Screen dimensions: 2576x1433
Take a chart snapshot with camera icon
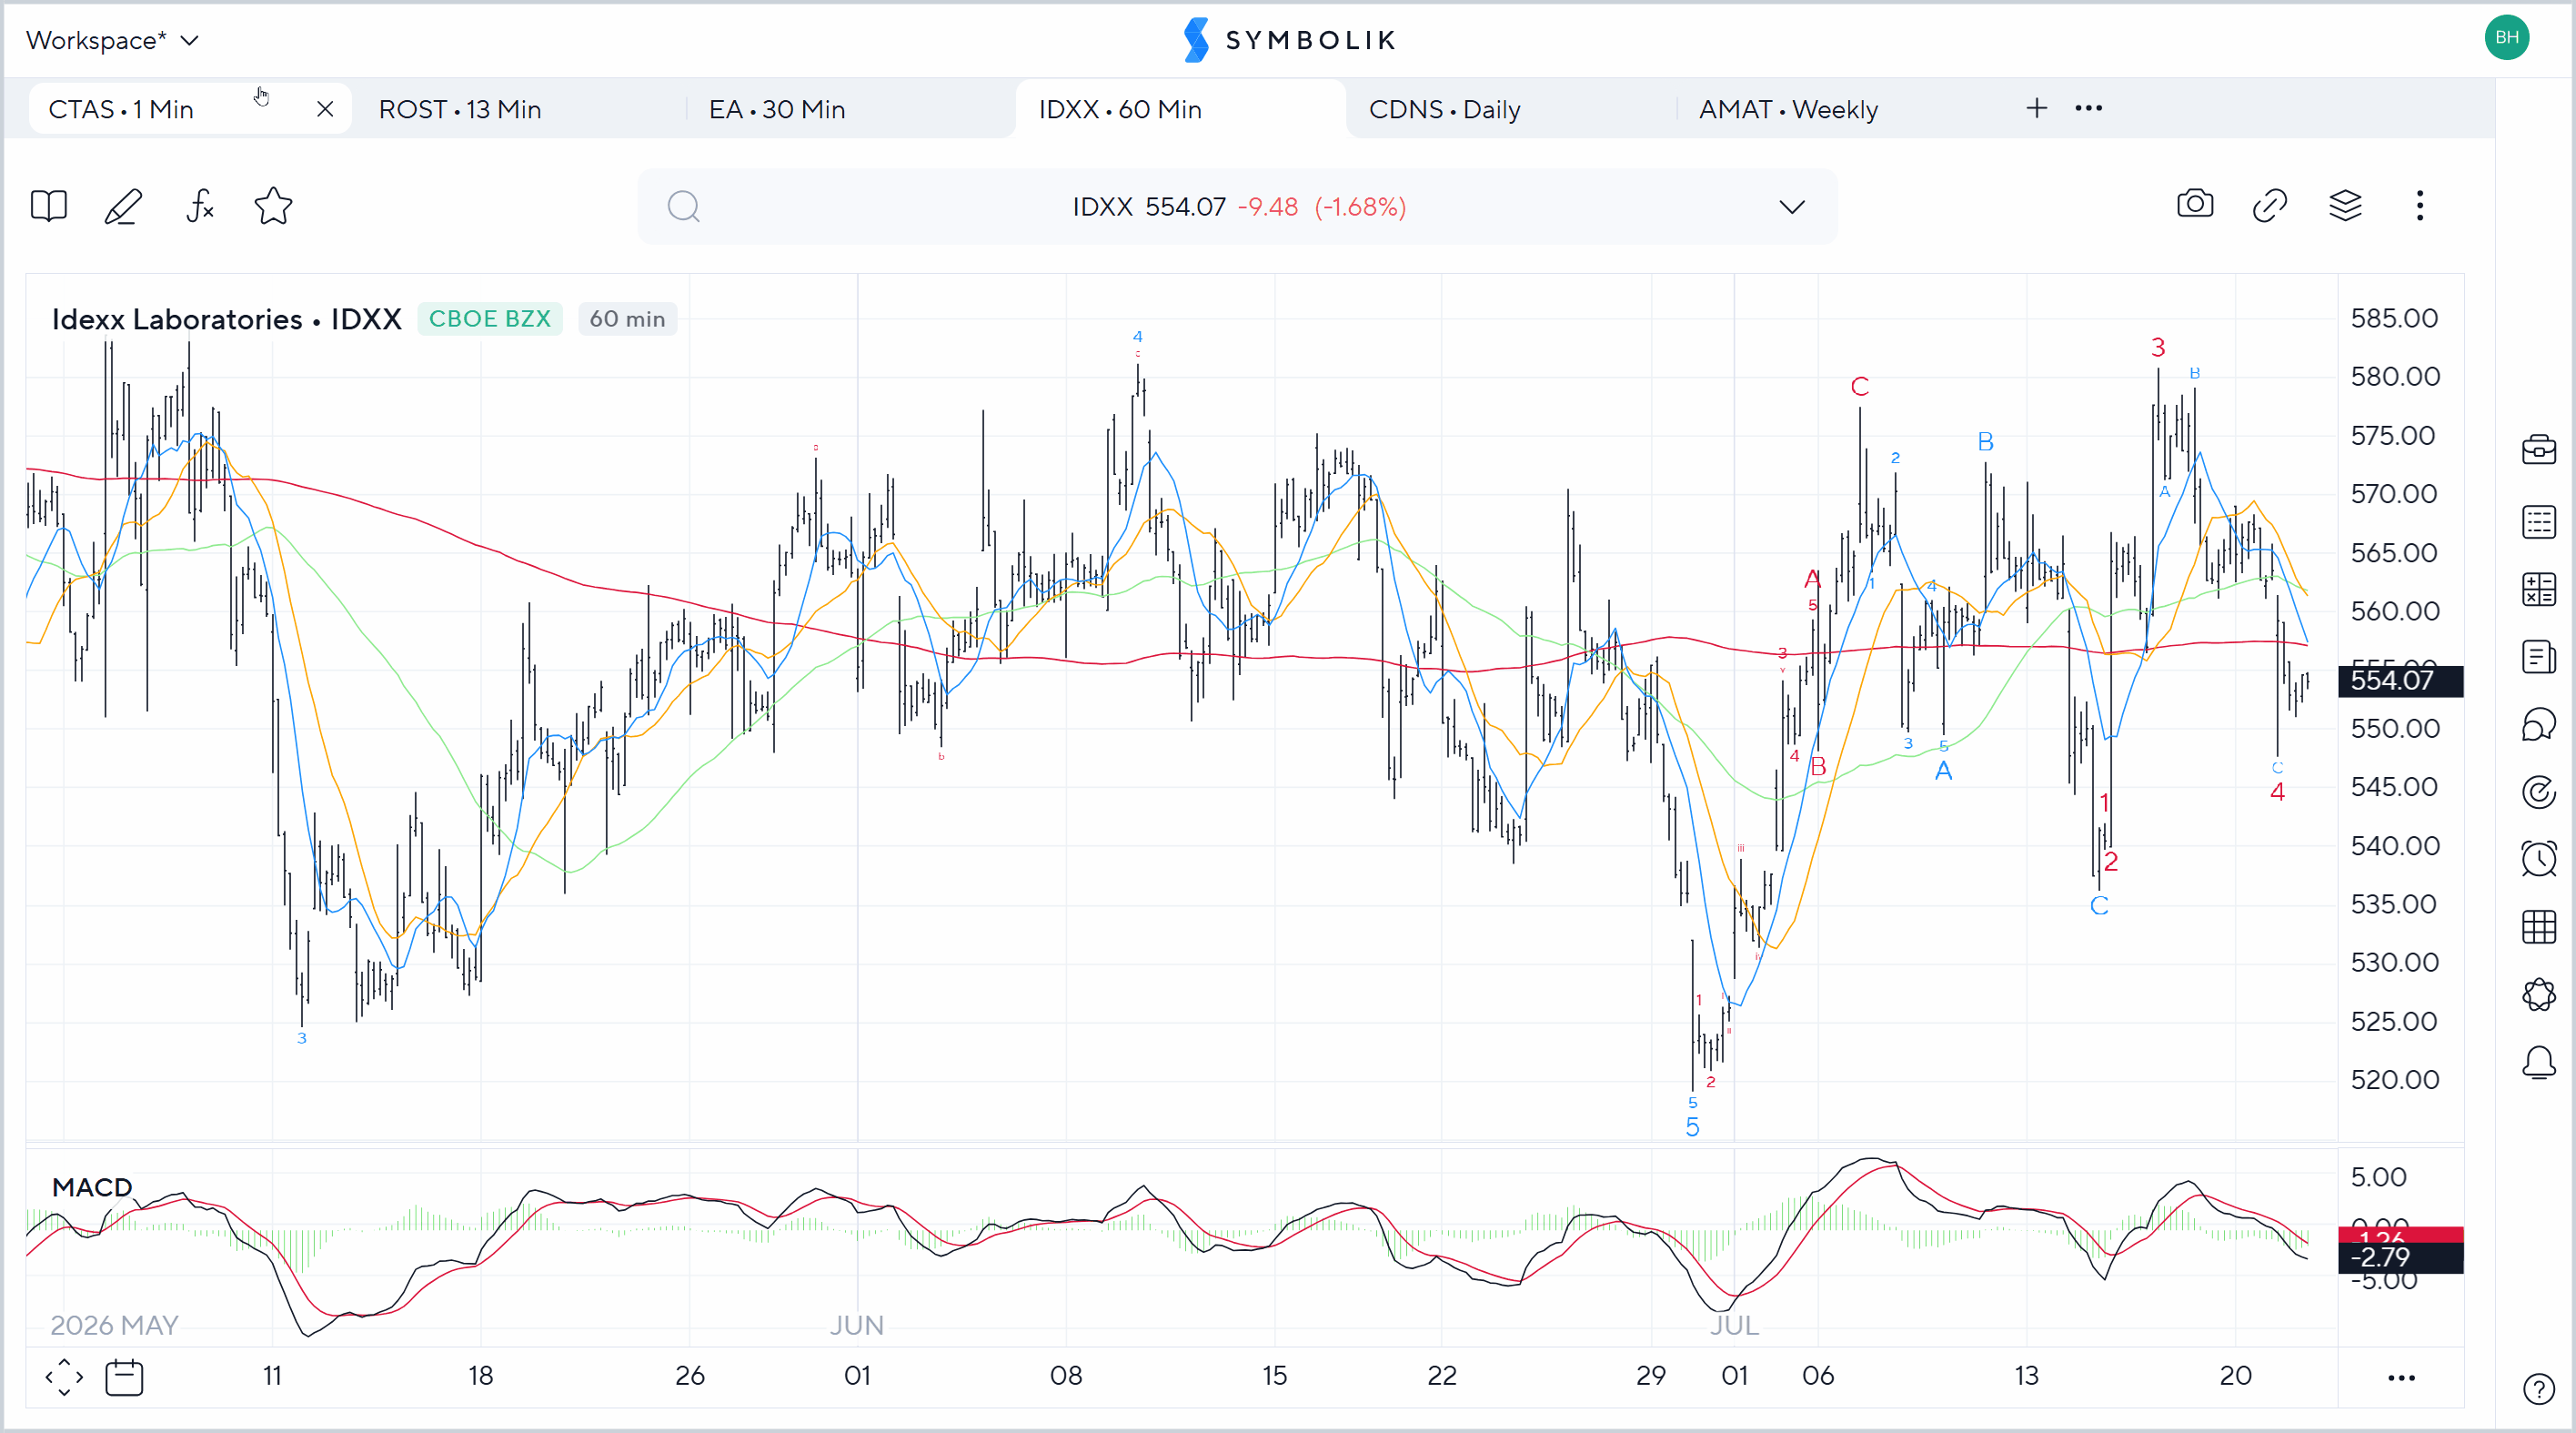click(2195, 205)
